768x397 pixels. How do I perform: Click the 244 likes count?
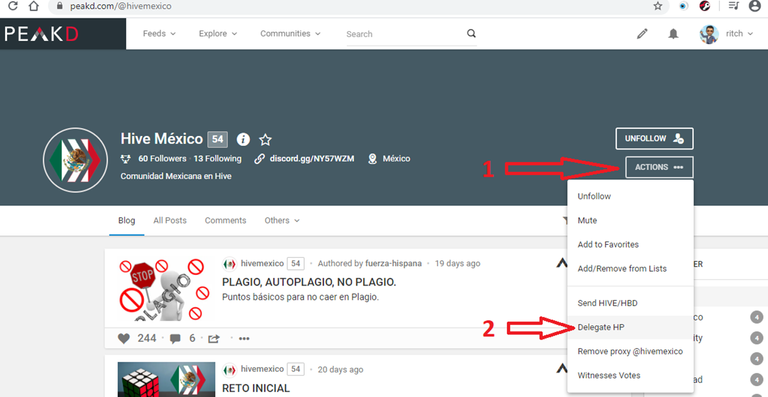147,338
